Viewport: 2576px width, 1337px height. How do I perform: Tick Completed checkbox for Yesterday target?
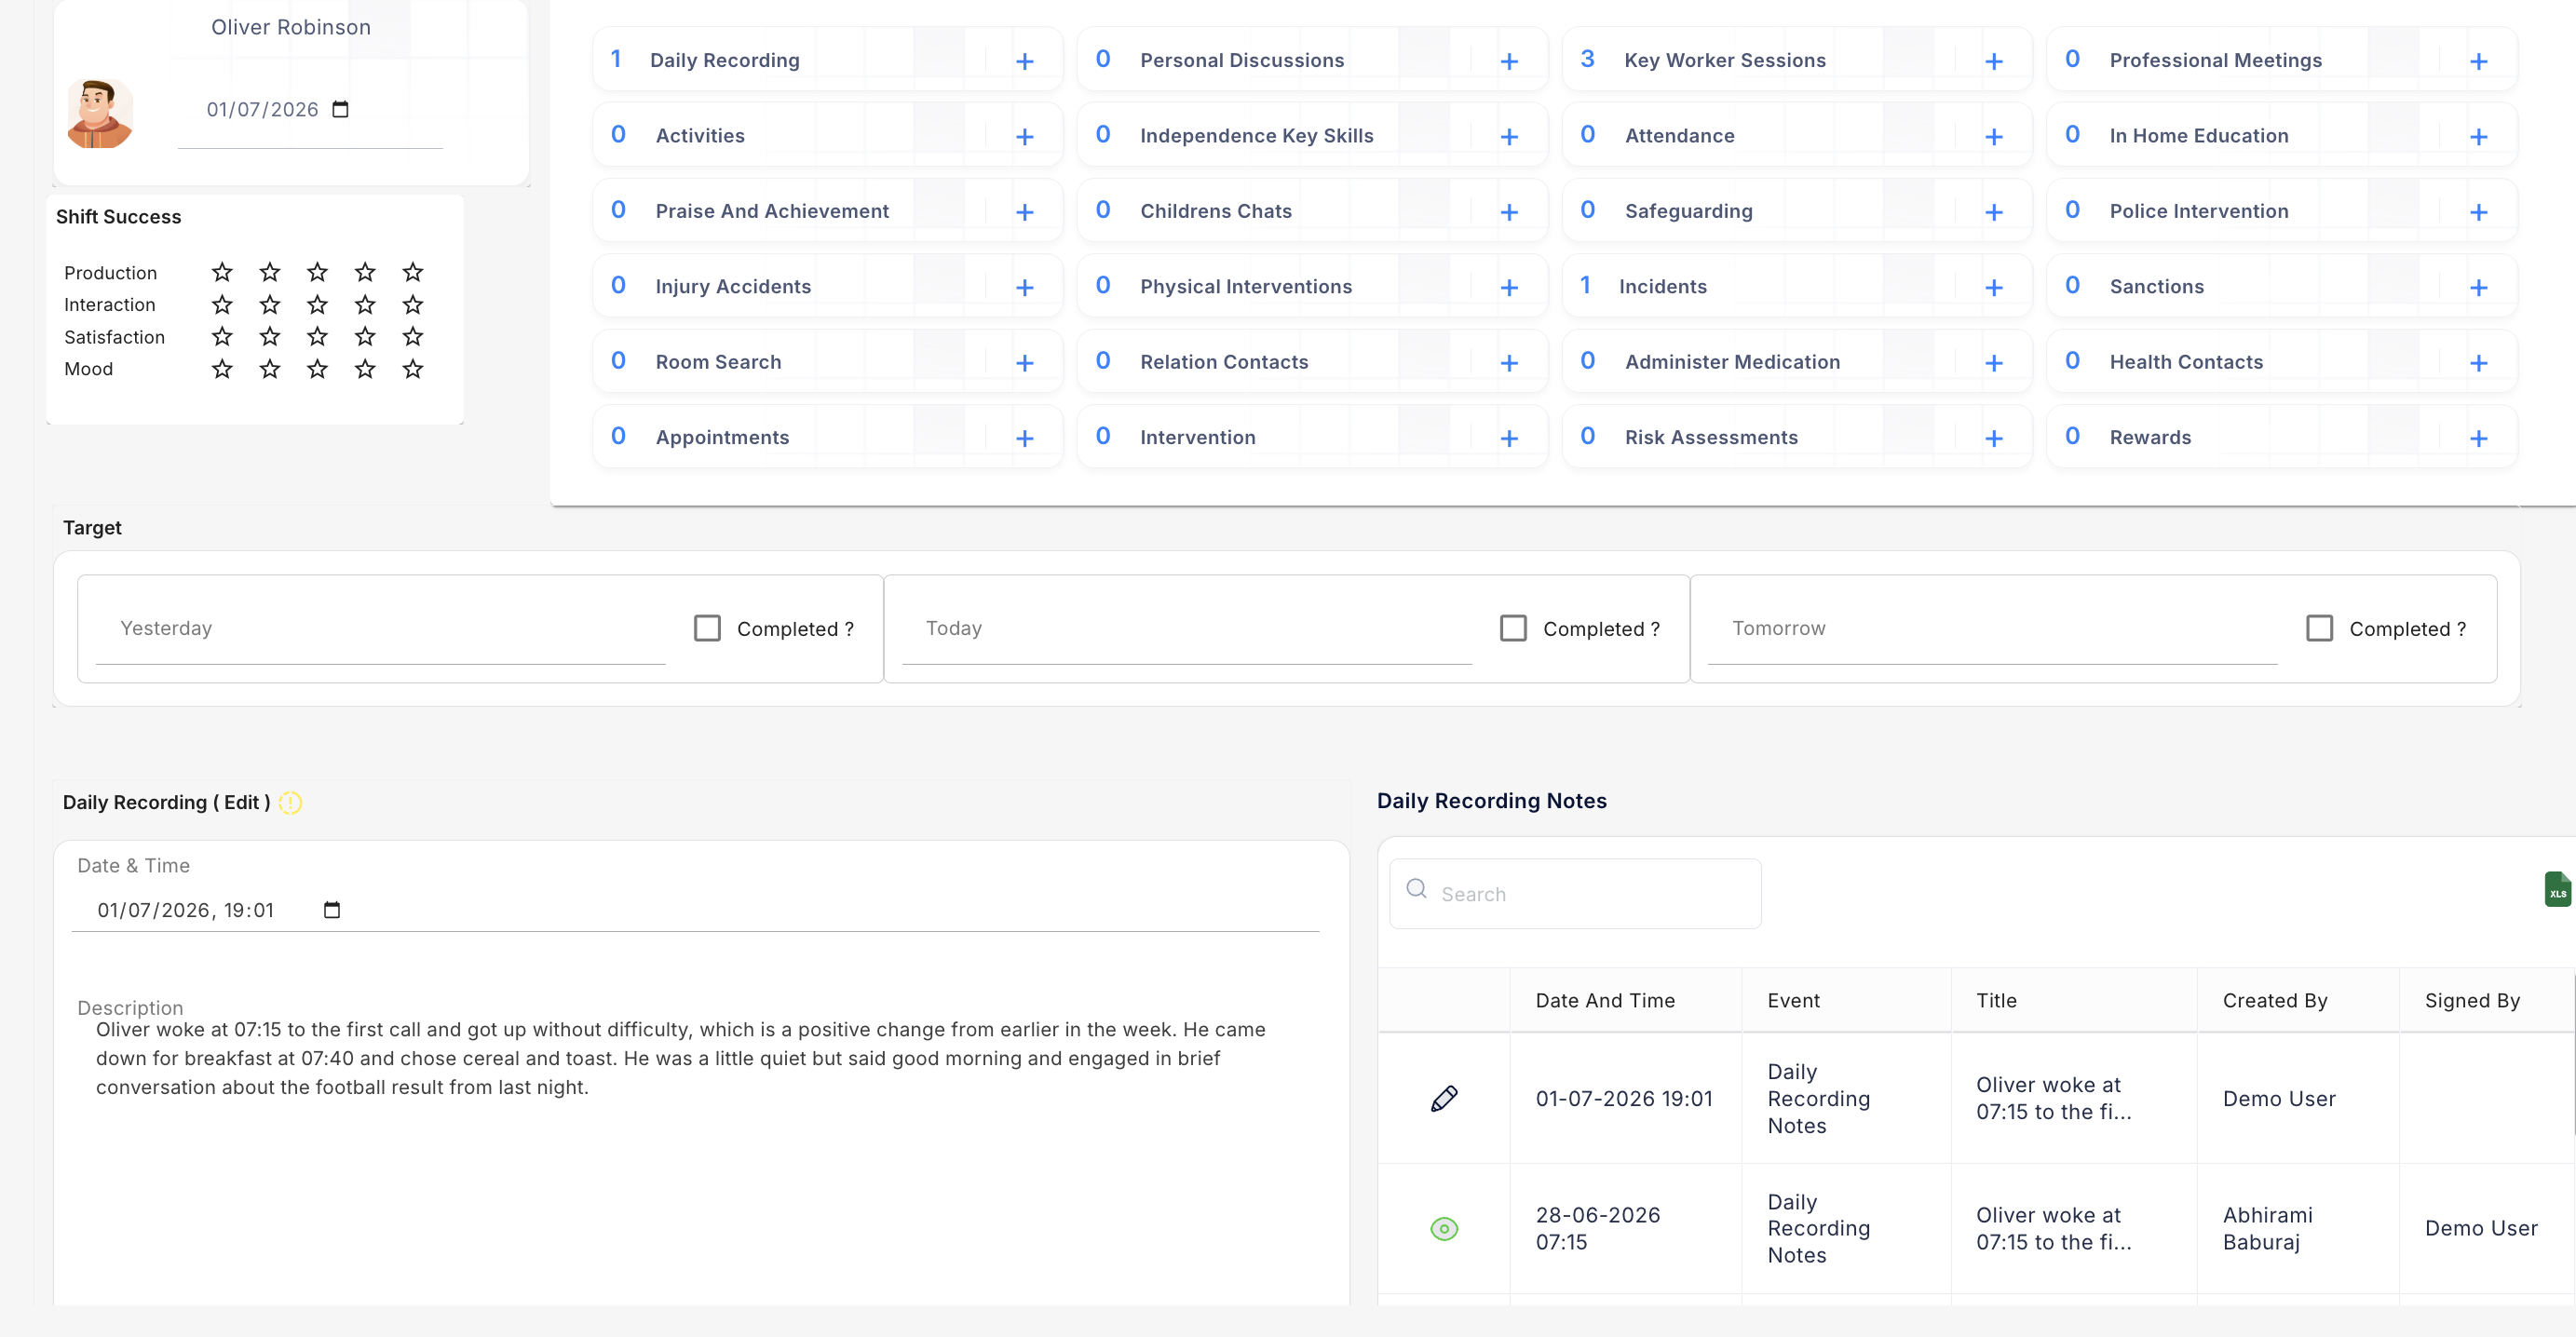pos(707,628)
